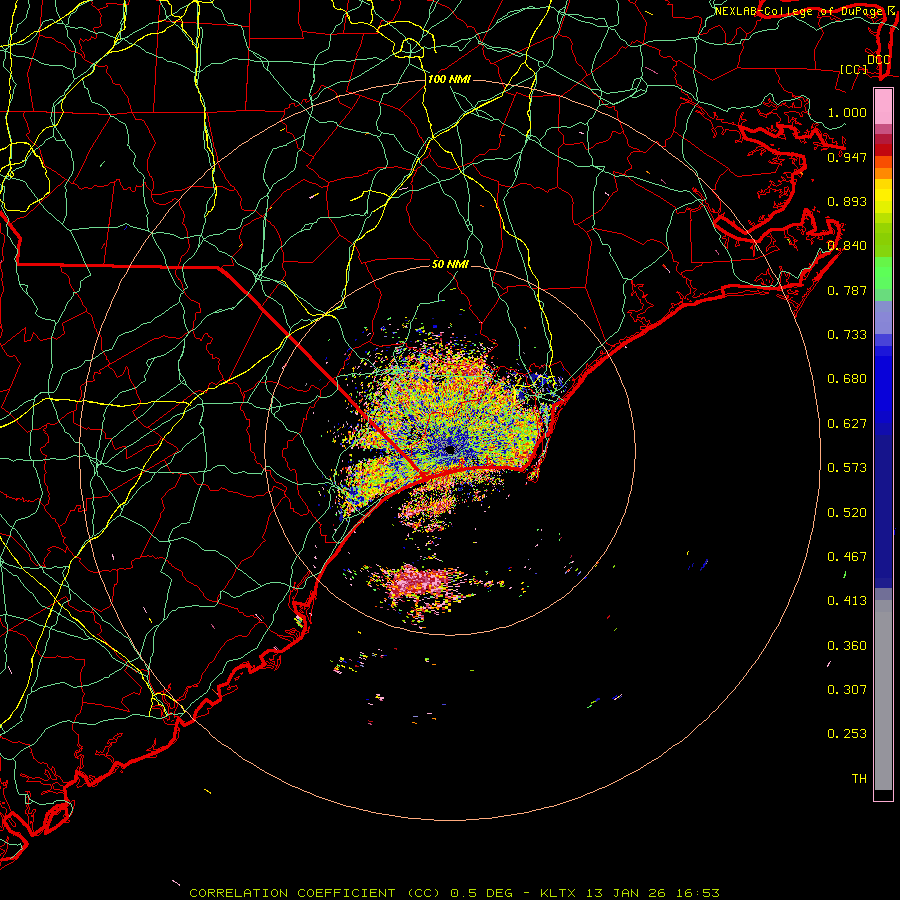900x900 pixels.
Task: Click the 100 NMI range ring label
Action: (x=449, y=79)
